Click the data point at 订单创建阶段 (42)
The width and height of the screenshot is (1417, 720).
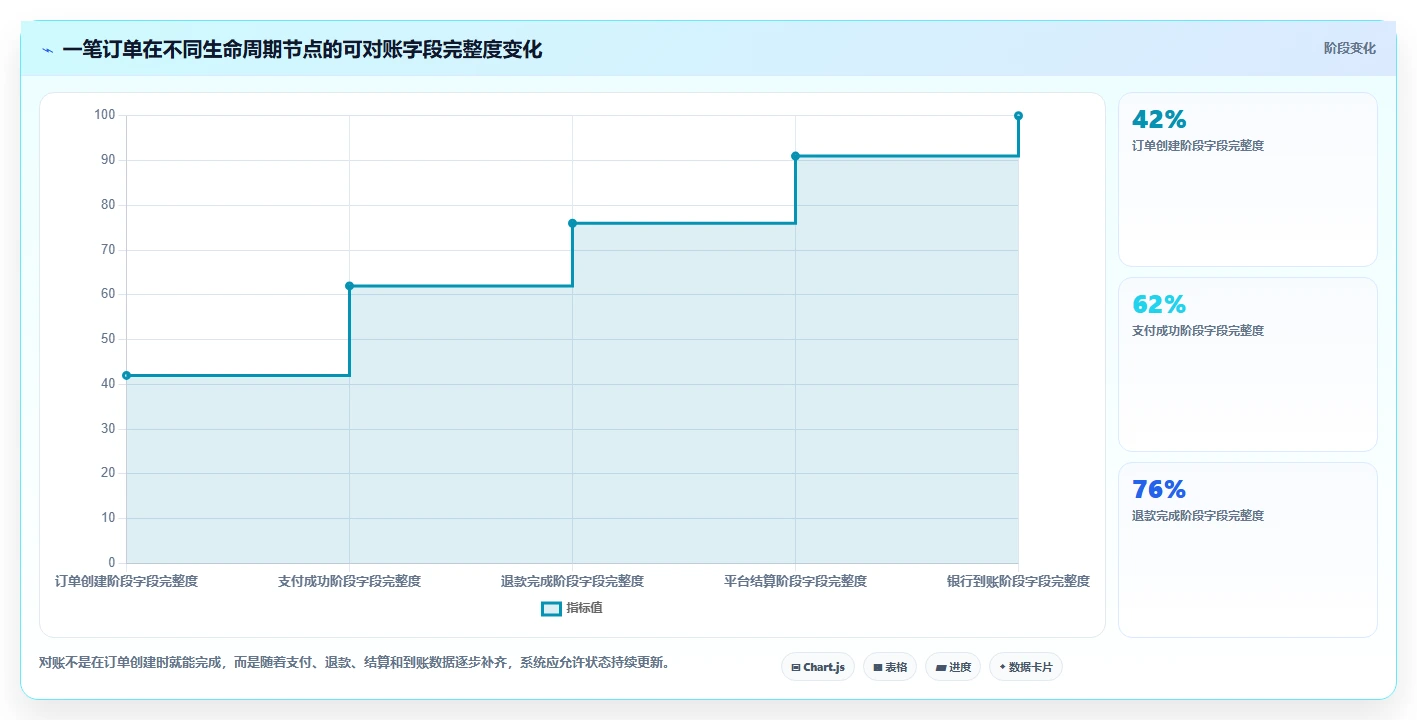pyautogui.click(x=126, y=375)
